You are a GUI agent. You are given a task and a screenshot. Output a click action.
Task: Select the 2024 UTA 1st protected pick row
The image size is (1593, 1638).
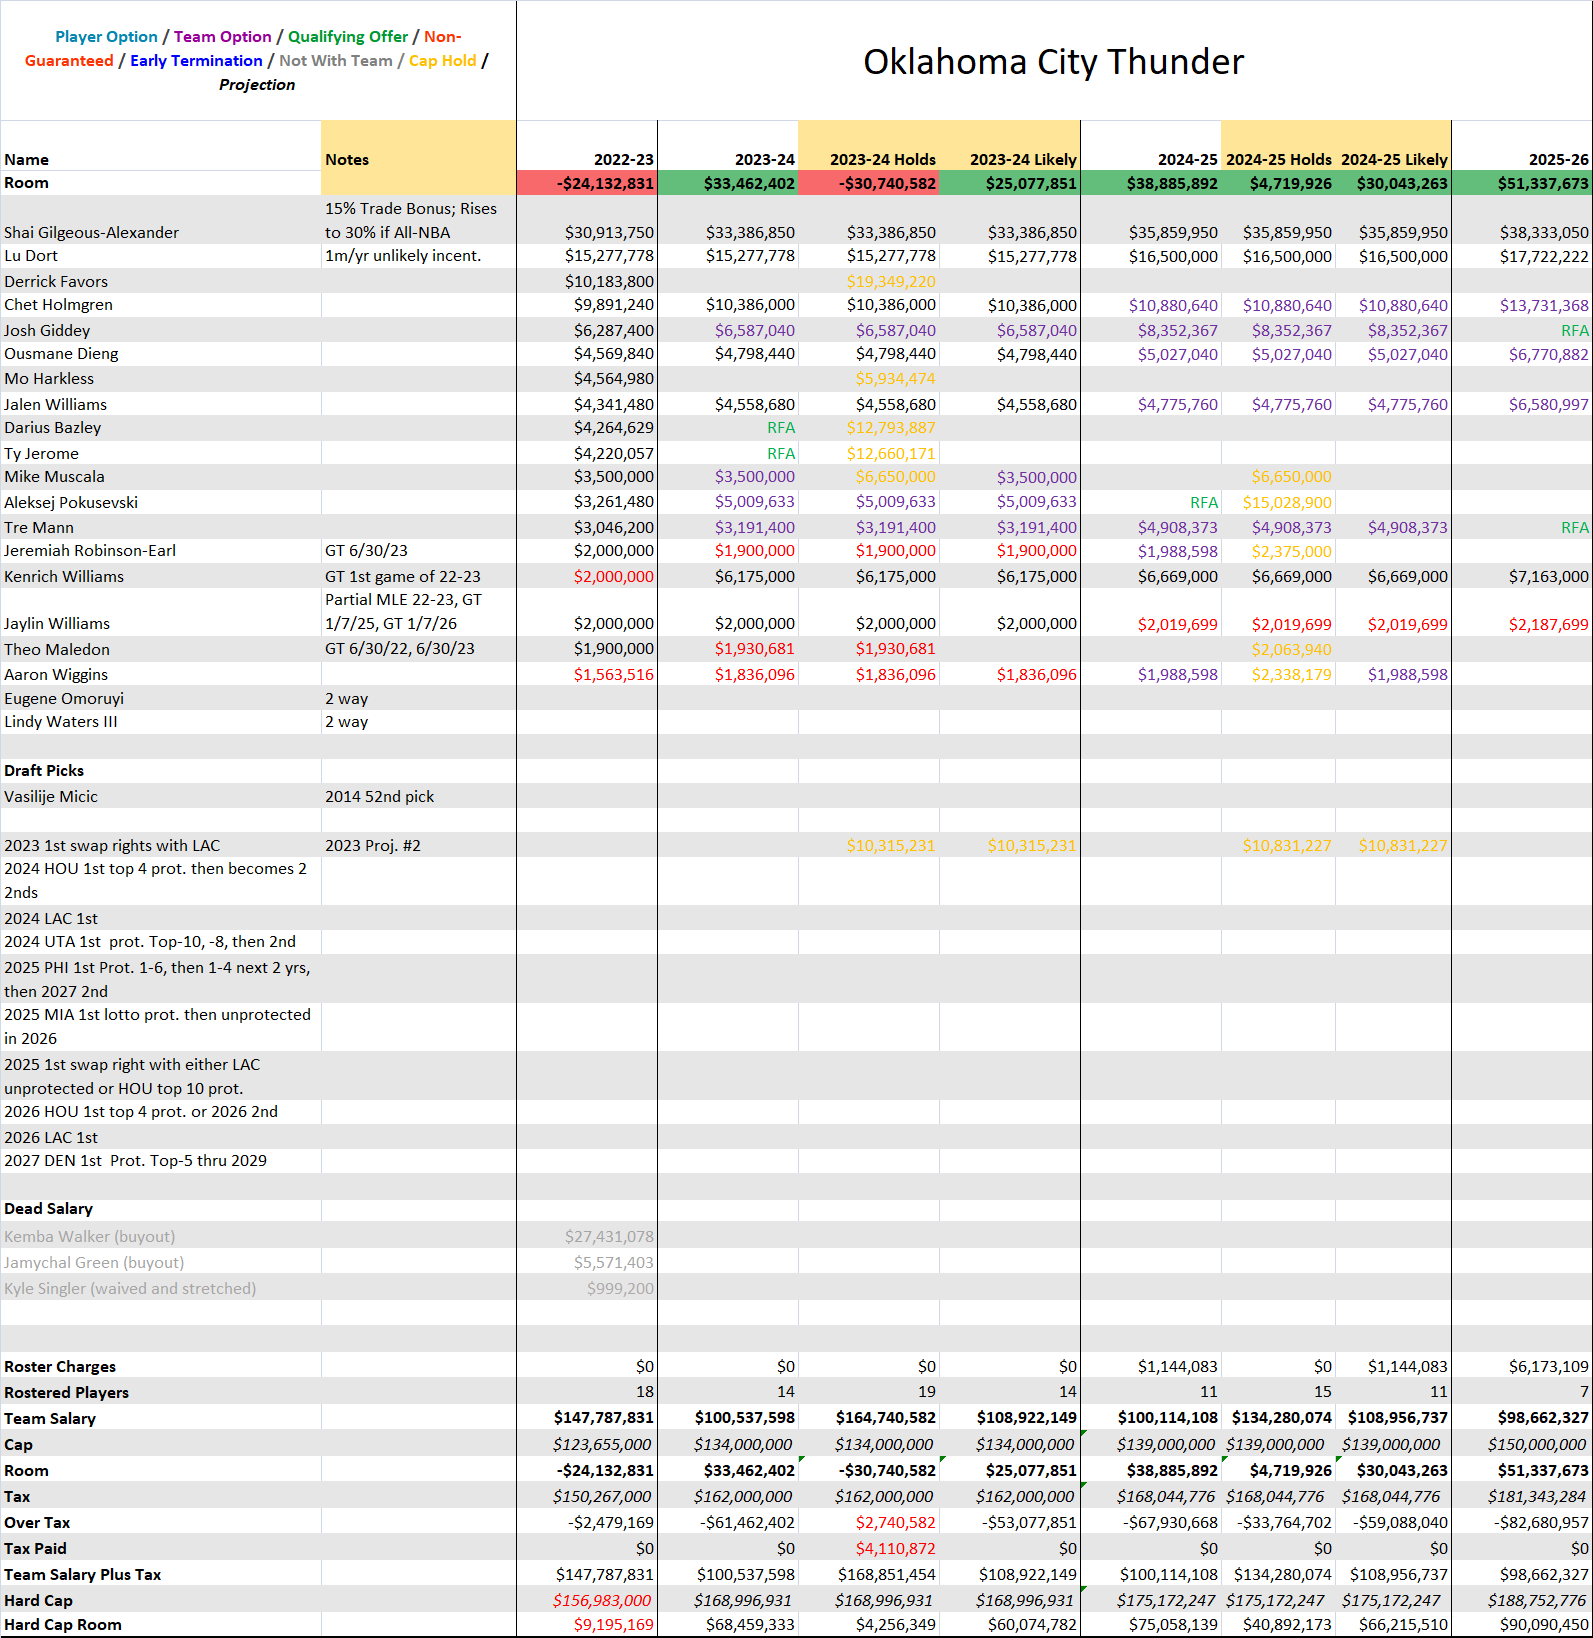(150, 942)
